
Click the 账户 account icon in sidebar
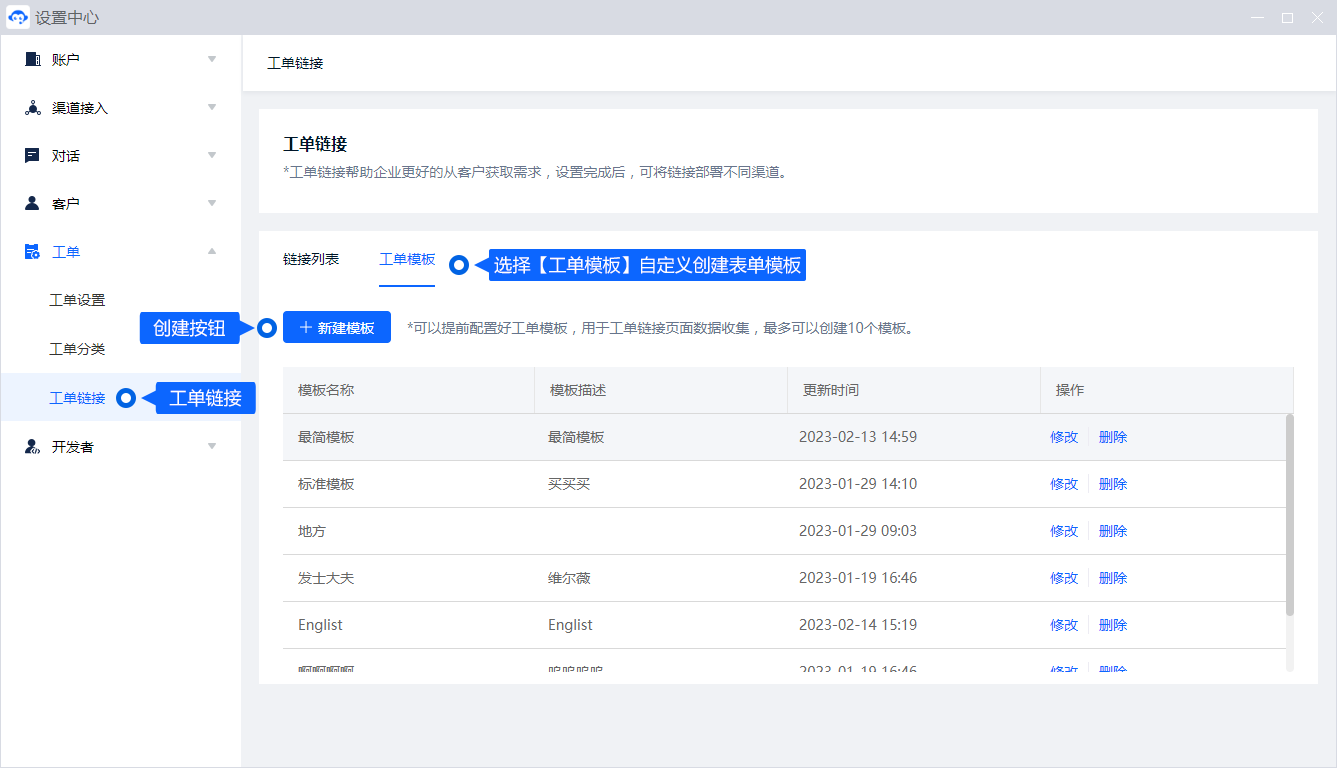[x=32, y=60]
